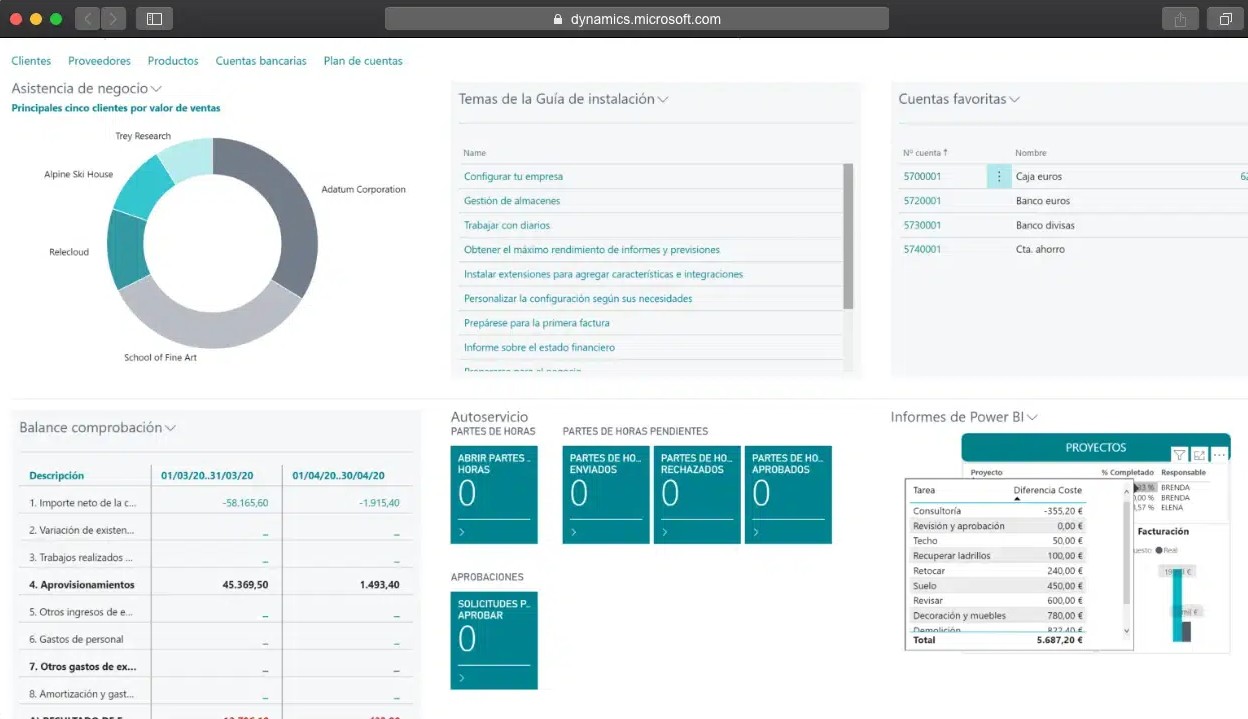This screenshot has width=1248, height=719.
Task: Open Obtener el máximo rendimiento de informes link
Action: pos(592,250)
